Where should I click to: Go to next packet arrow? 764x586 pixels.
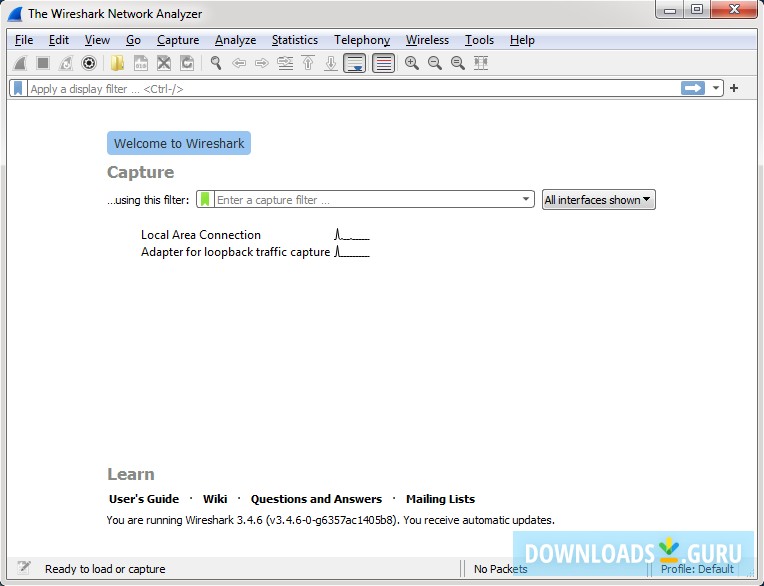click(262, 63)
